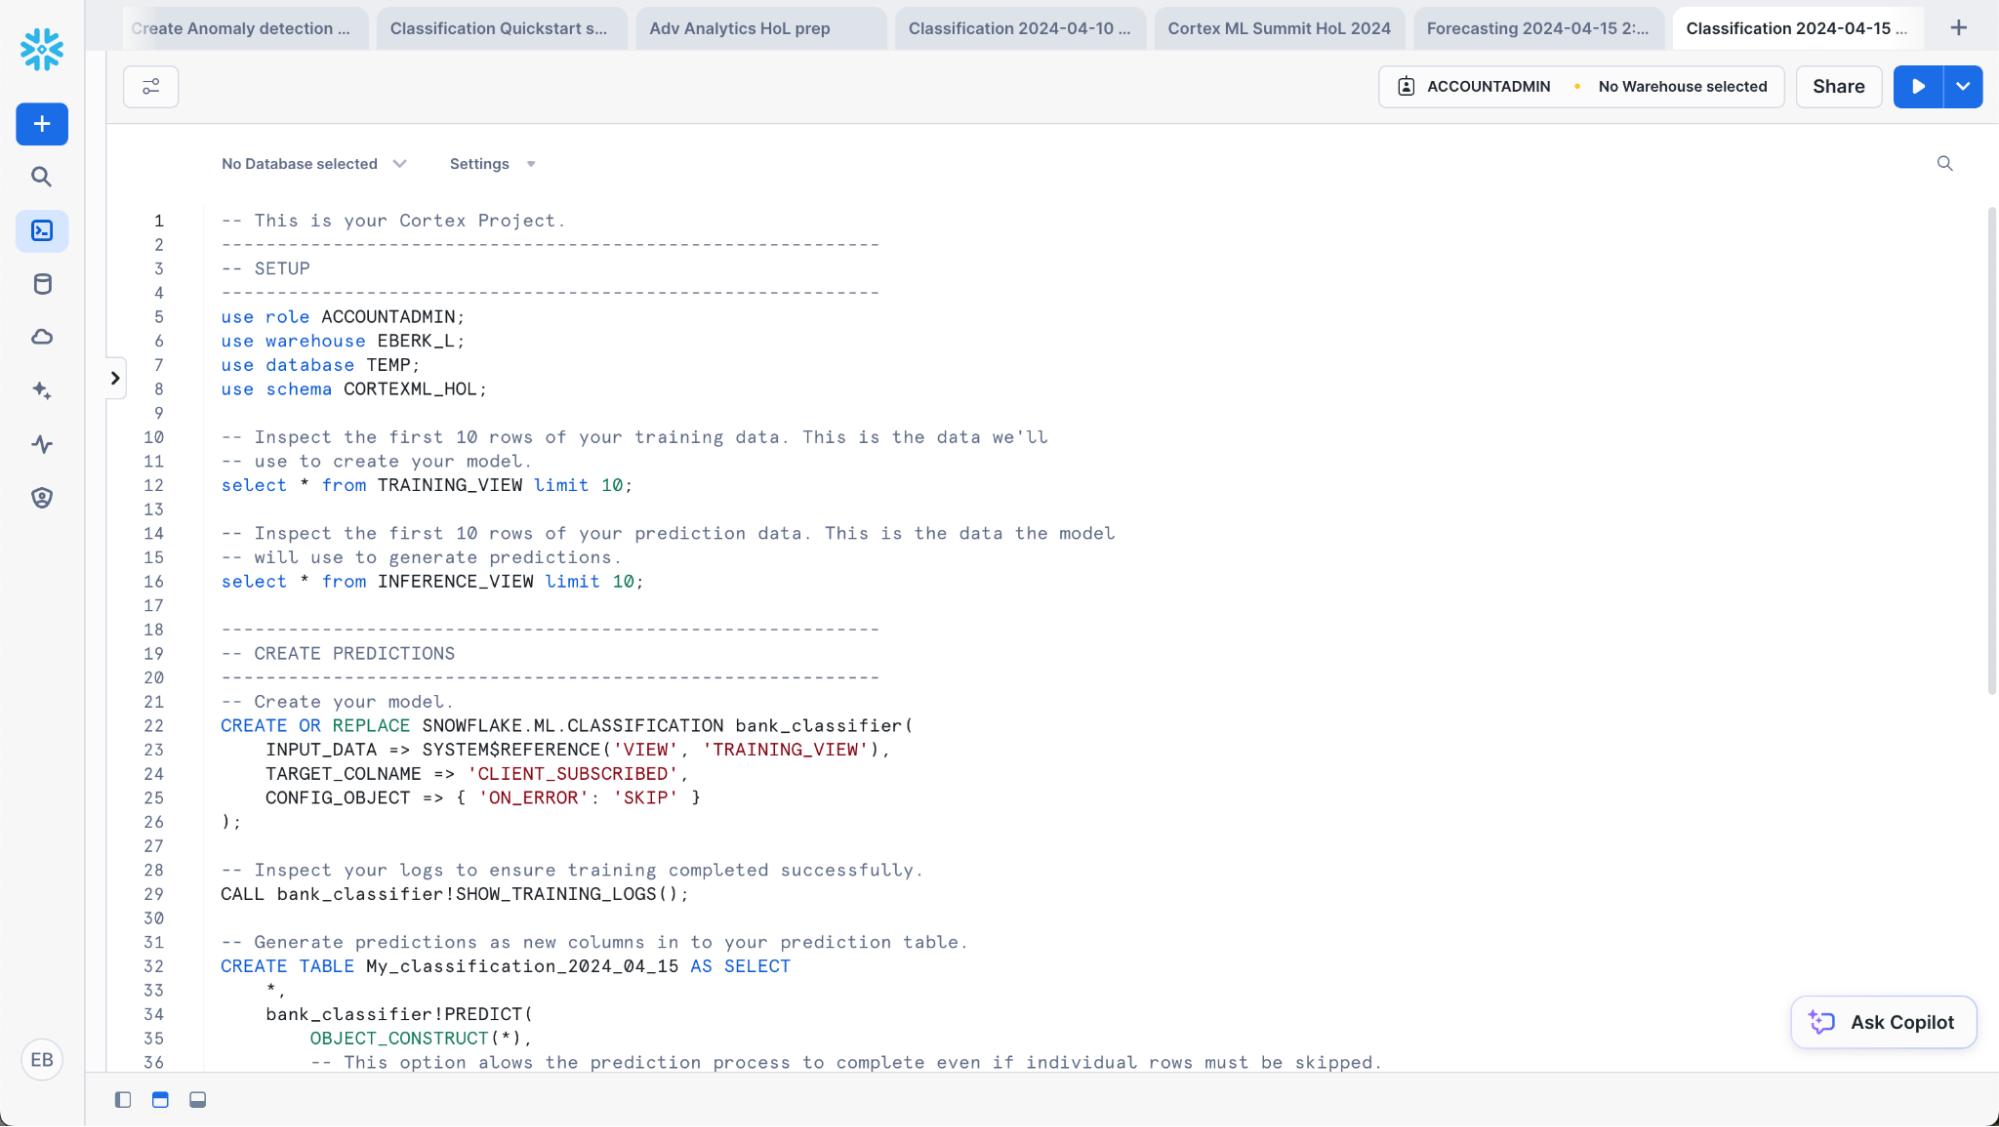Open the Data database icon
The width and height of the screenshot is (1999, 1127).
click(42, 284)
